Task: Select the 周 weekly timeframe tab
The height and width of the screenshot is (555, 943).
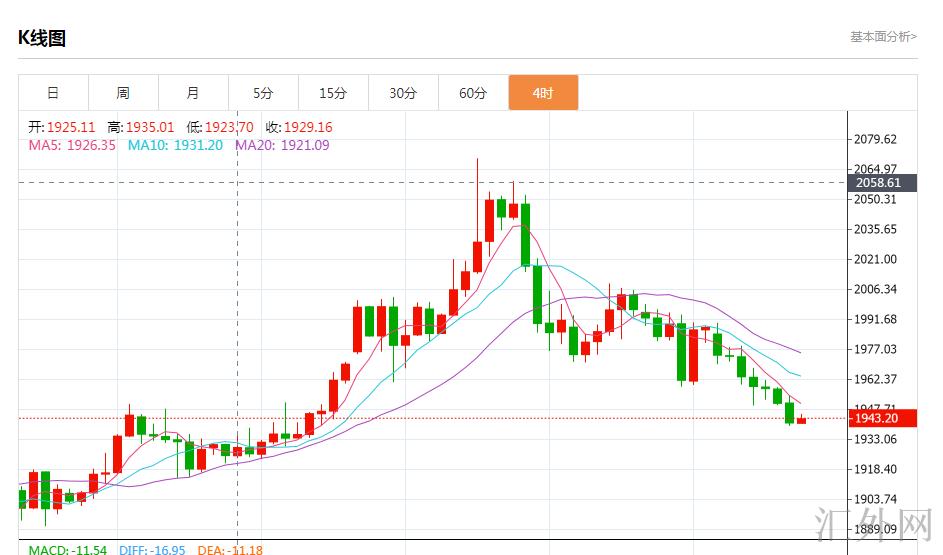Action: 123,93
